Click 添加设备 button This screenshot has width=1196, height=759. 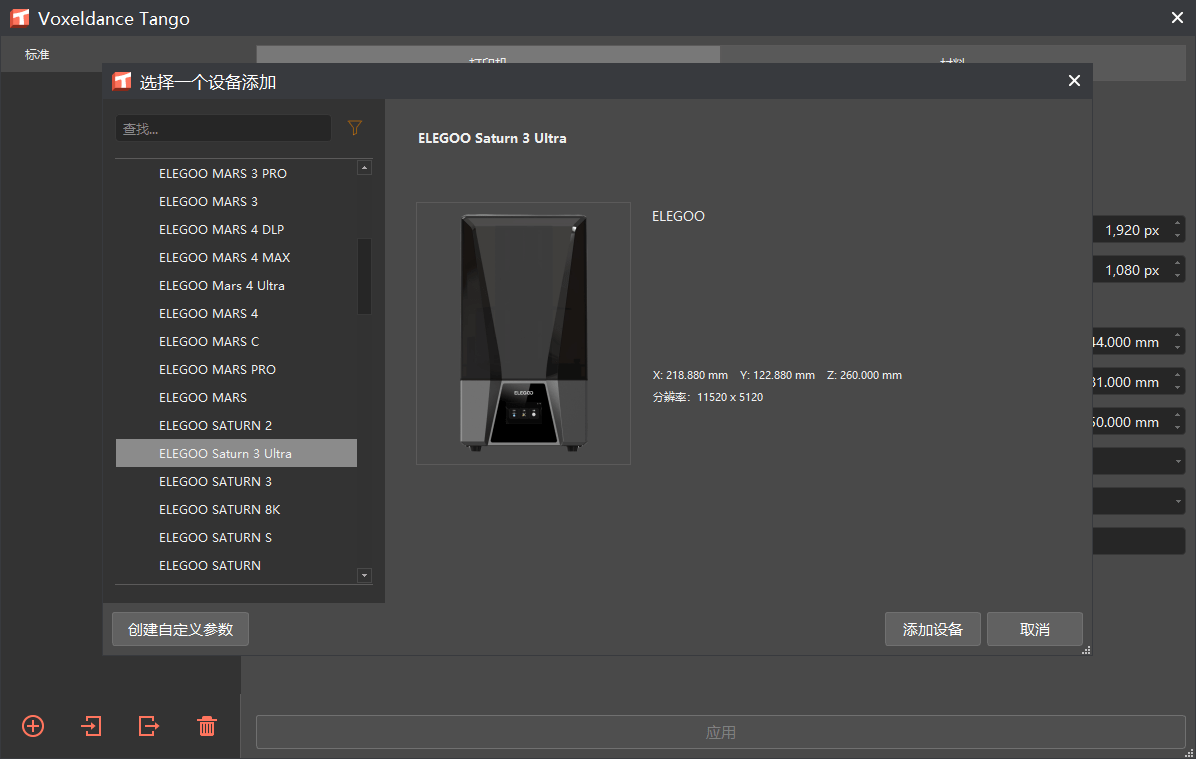pyautogui.click(x=933, y=629)
